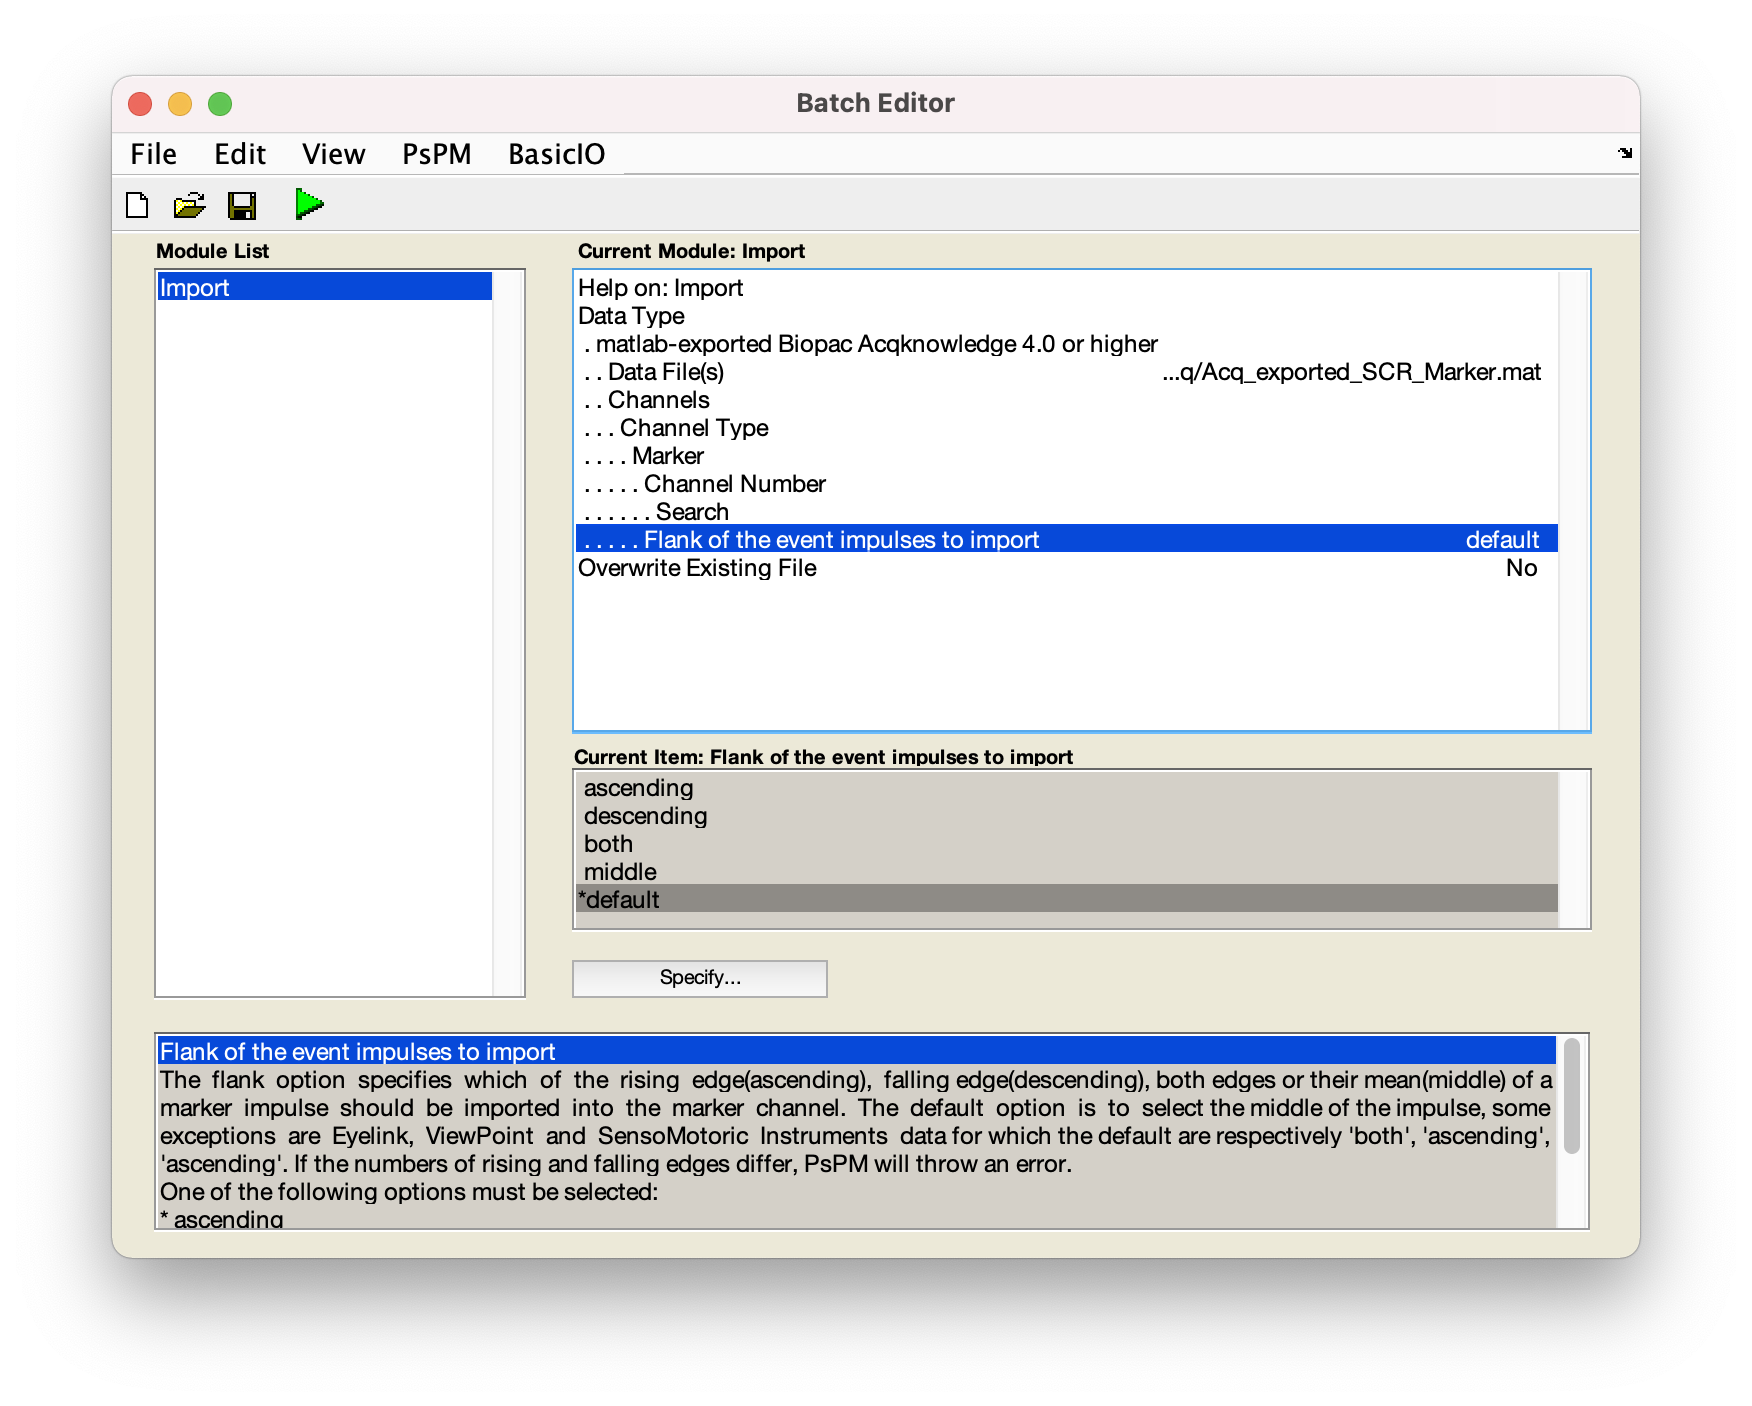Select the Data Type entry

(632, 315)
